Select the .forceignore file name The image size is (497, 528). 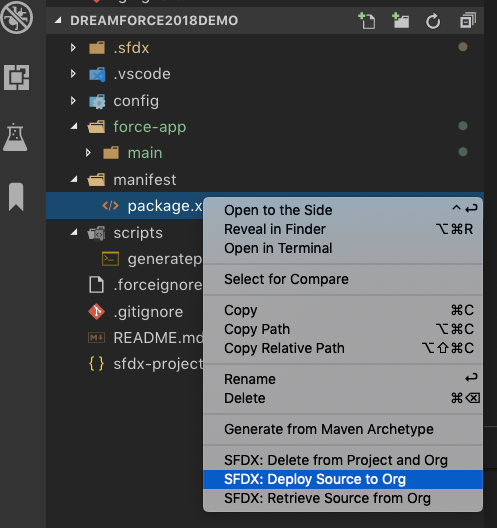click(x=158, y=285)
